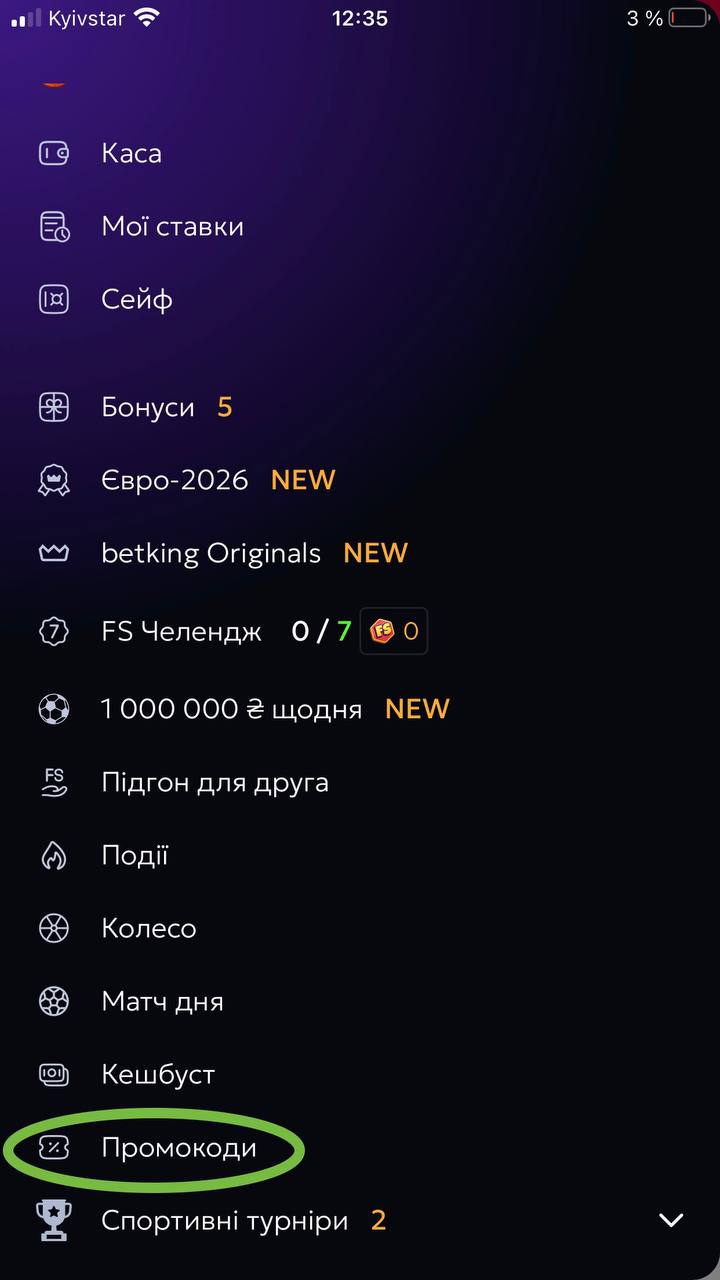This screenshot has height=1280, width=720.
Task: Tap the battery indicator in status bar
Action: 688,18
